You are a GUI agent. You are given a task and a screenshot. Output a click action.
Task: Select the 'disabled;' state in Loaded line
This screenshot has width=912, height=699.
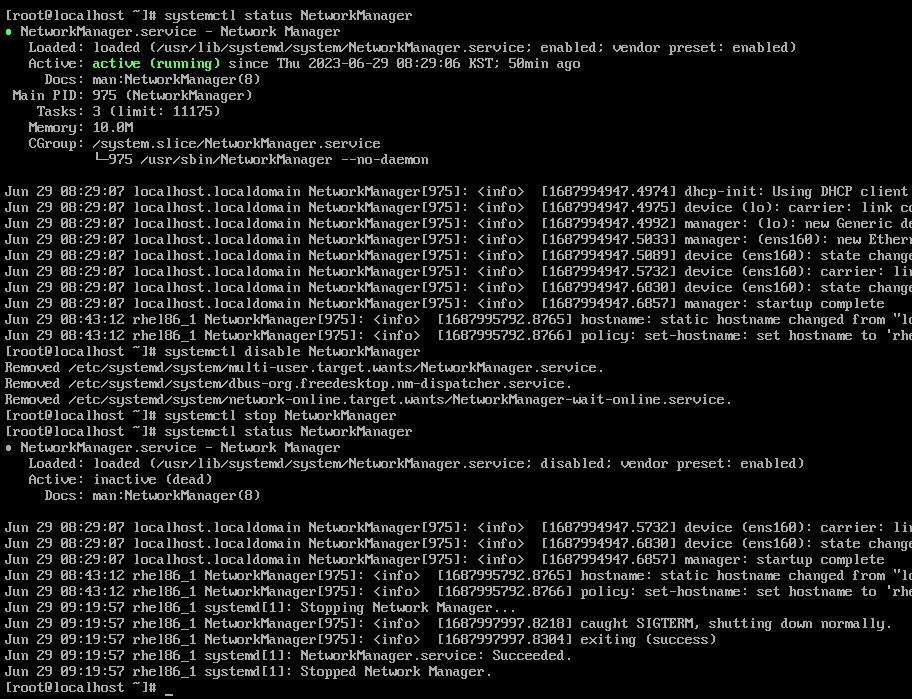pyautogui.click(x=575, y=463)
